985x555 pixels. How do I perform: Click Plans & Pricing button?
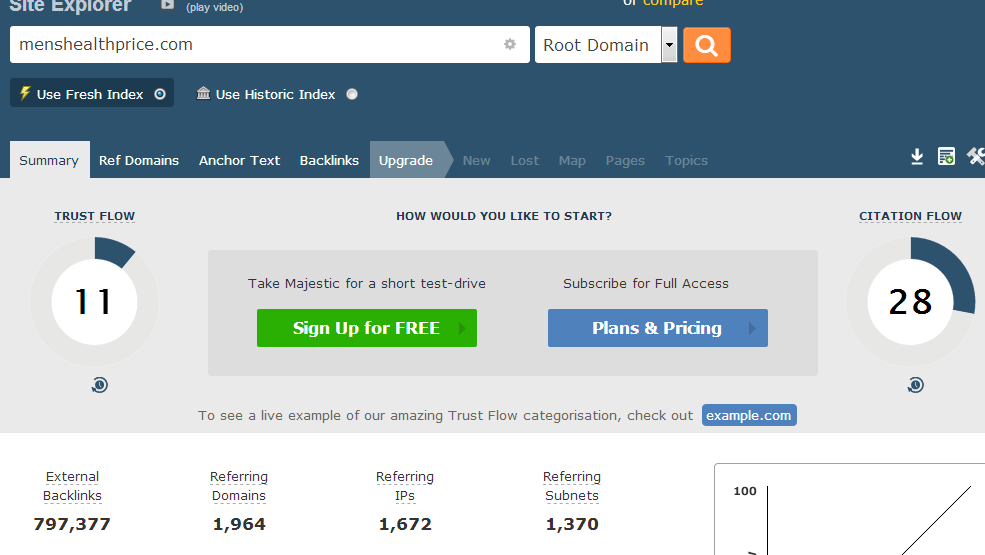(658, 328)
